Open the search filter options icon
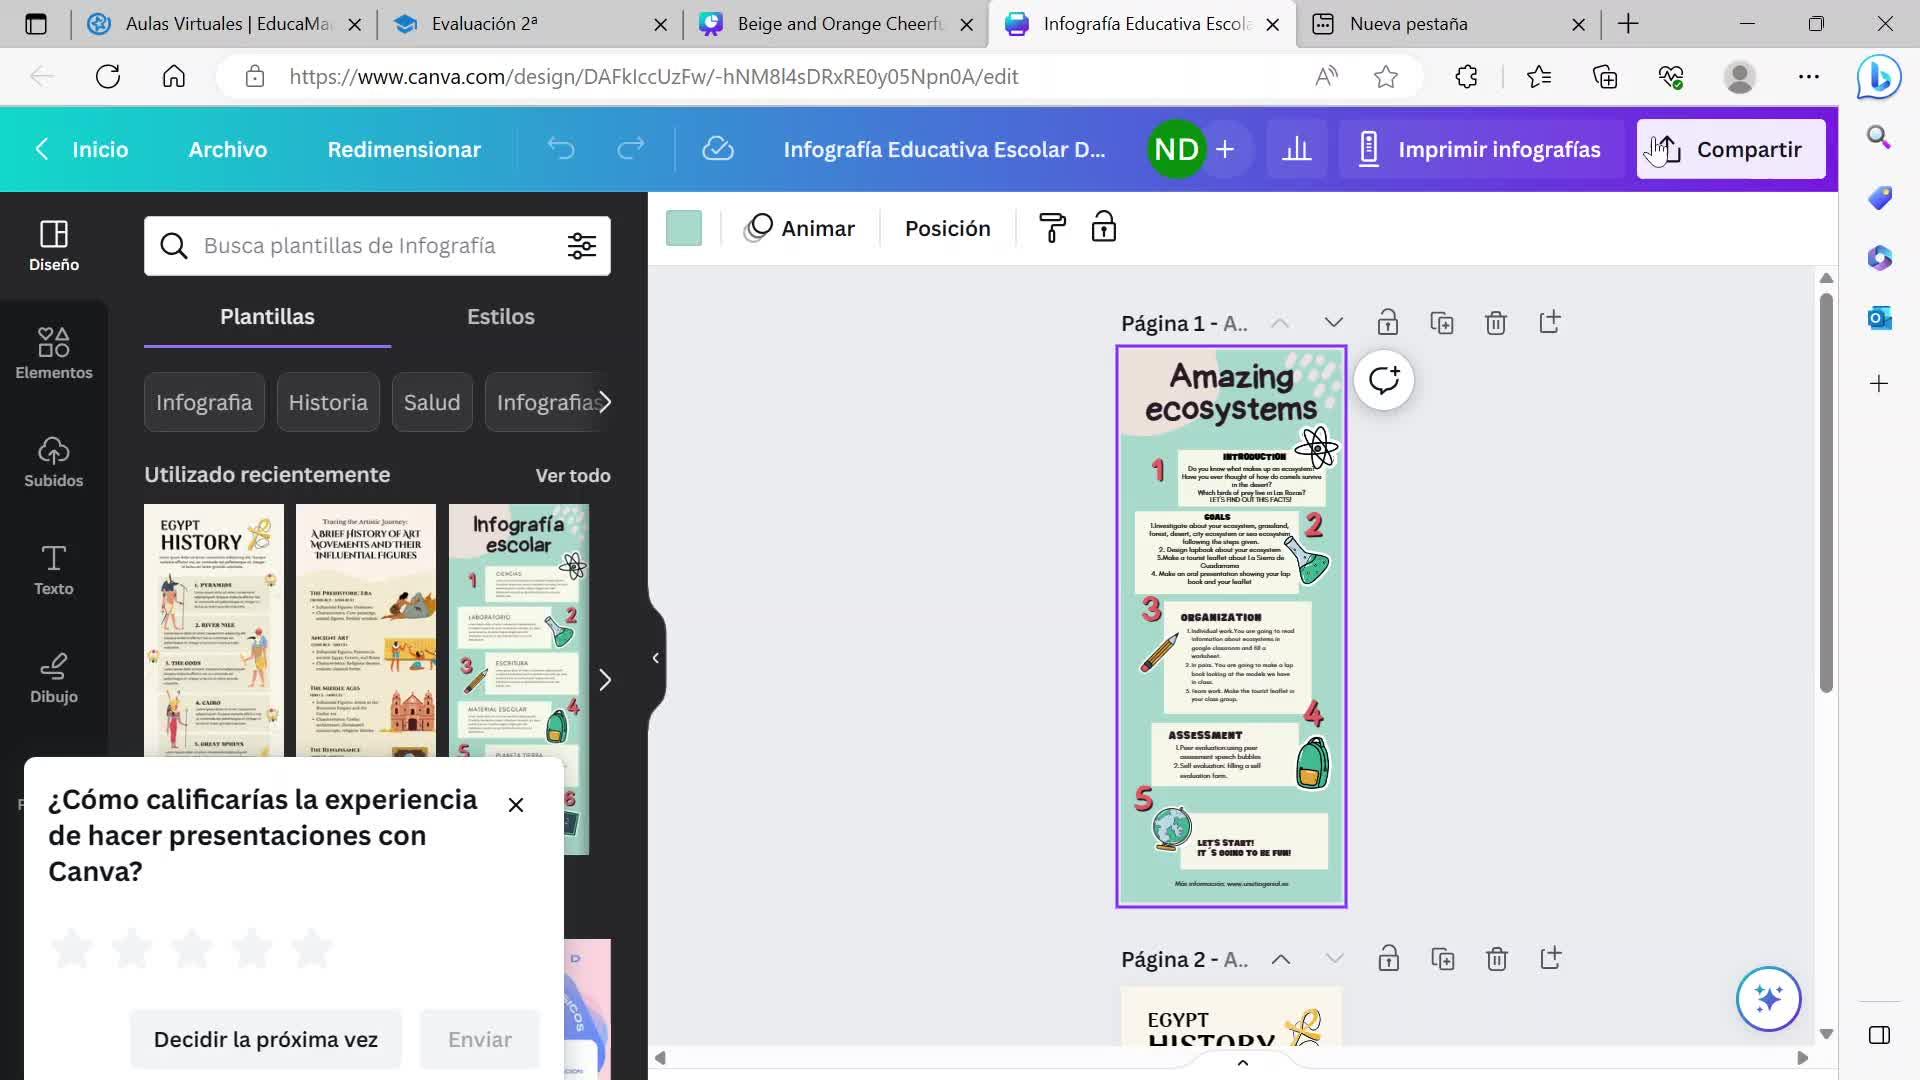This screenshot has height=1080, width=1920. 581,246
